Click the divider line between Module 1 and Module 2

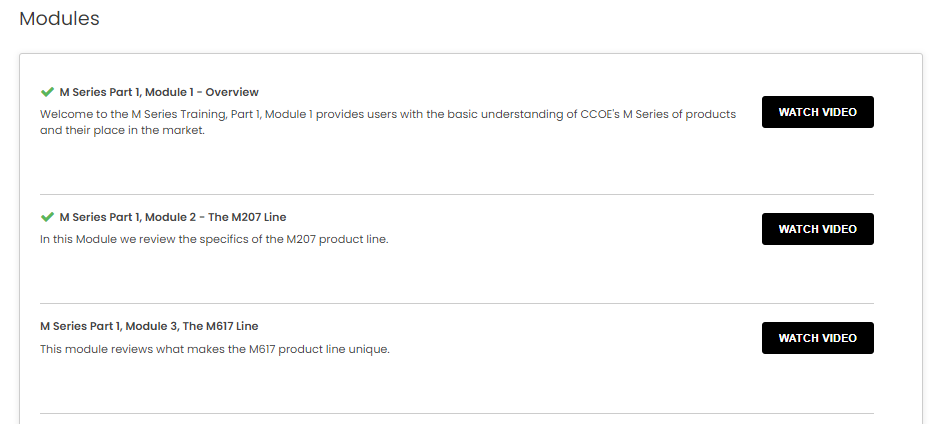pyautogui.click(x=456, y=194)
